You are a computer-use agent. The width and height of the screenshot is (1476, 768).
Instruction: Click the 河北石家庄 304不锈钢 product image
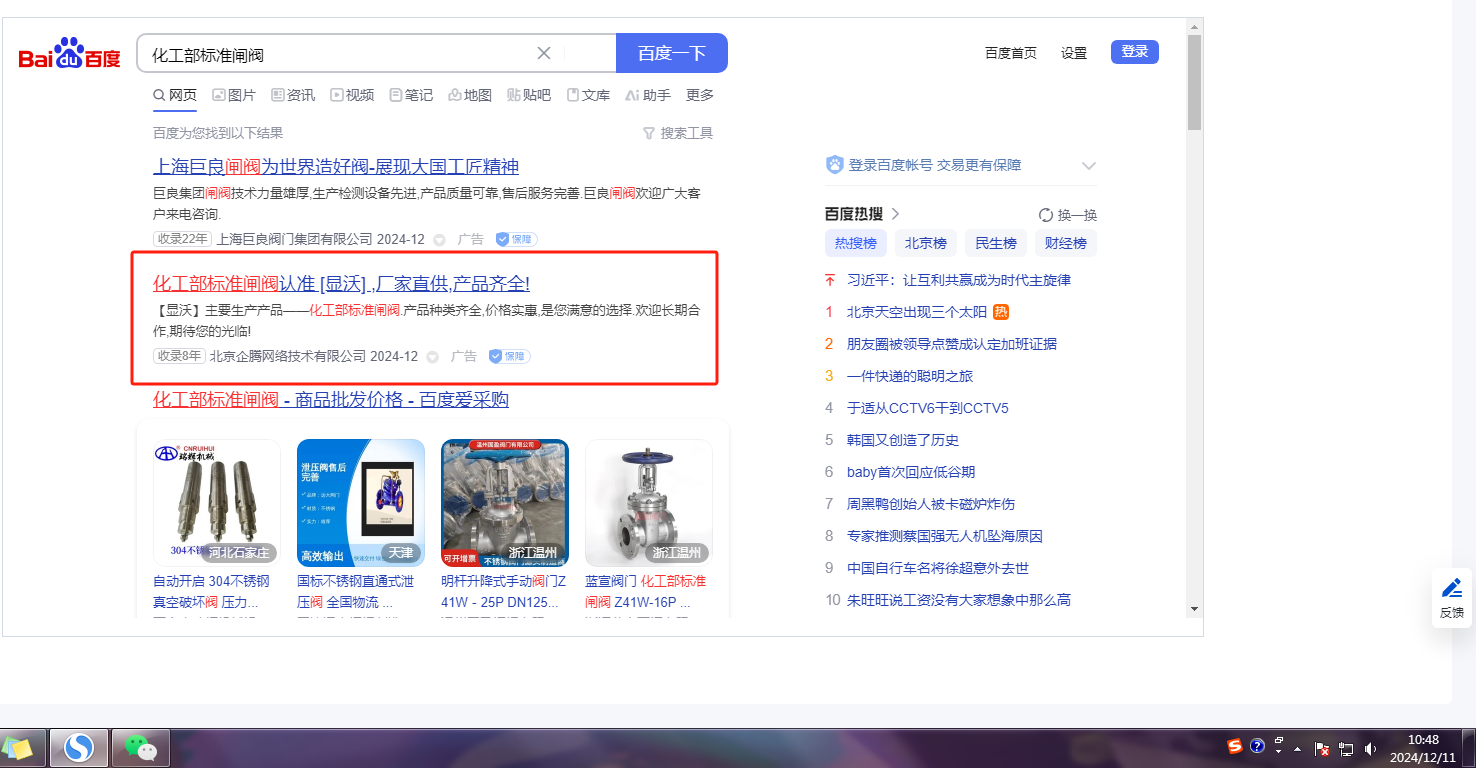point(217,503)
